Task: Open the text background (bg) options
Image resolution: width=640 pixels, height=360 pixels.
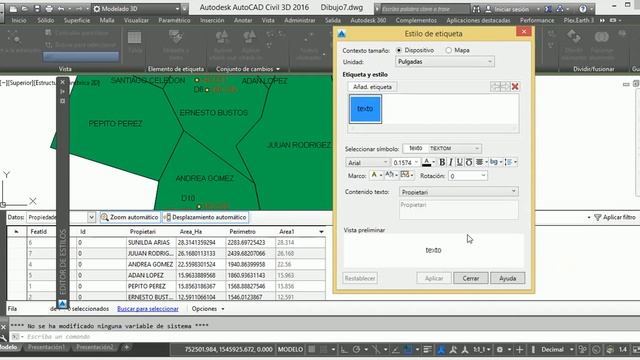Action: point(496,162)
